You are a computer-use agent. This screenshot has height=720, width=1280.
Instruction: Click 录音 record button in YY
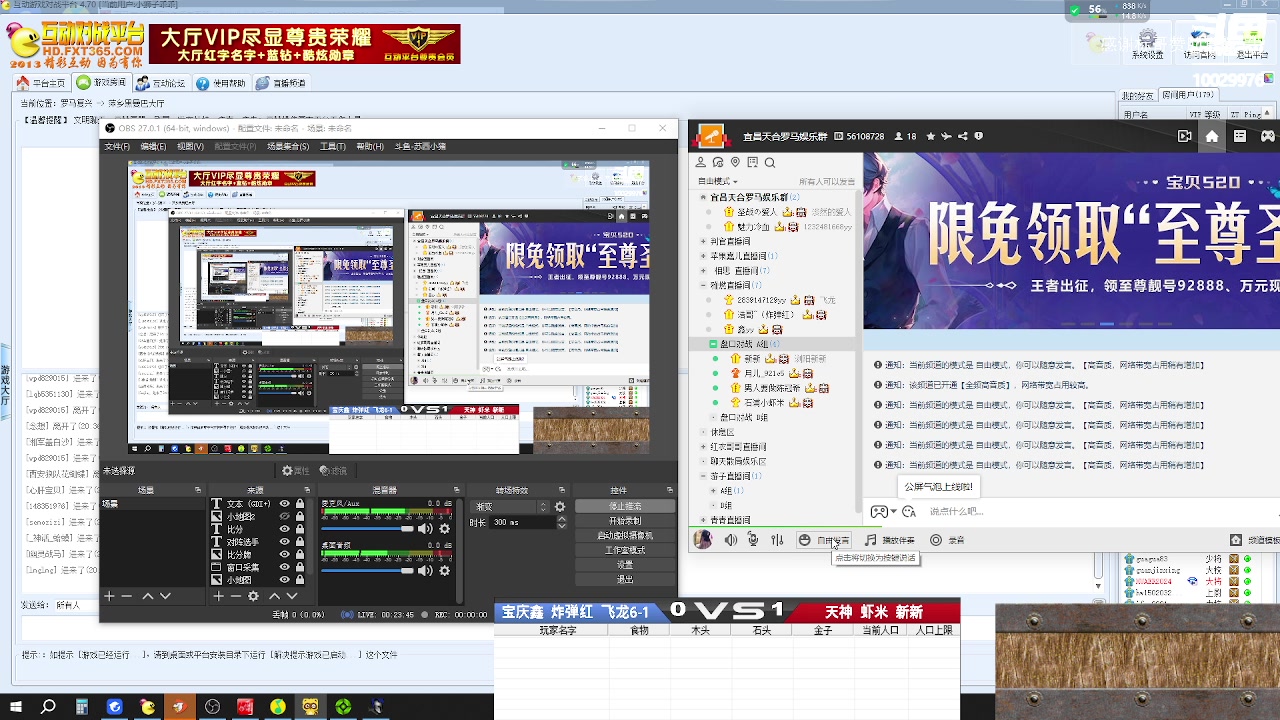947,540
